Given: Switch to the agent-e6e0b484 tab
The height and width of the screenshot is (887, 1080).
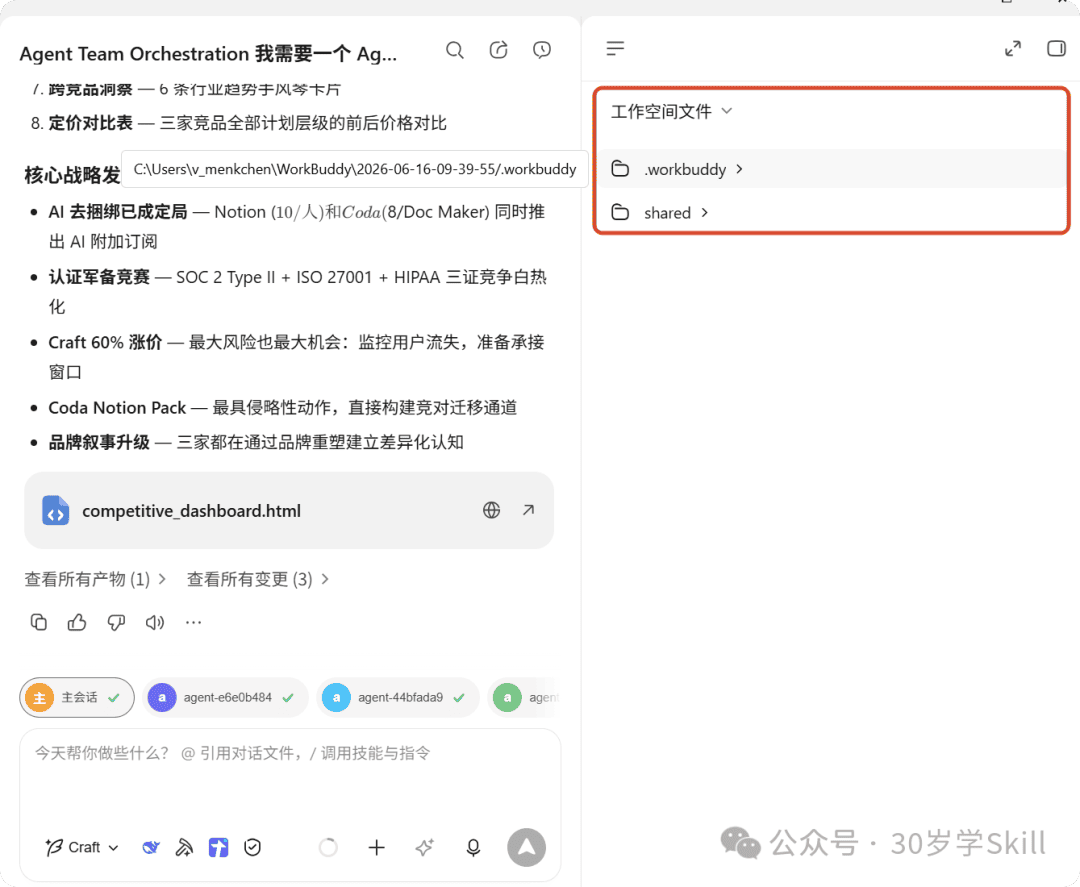Looking at the screenshot, I should (x=225, y=698).
